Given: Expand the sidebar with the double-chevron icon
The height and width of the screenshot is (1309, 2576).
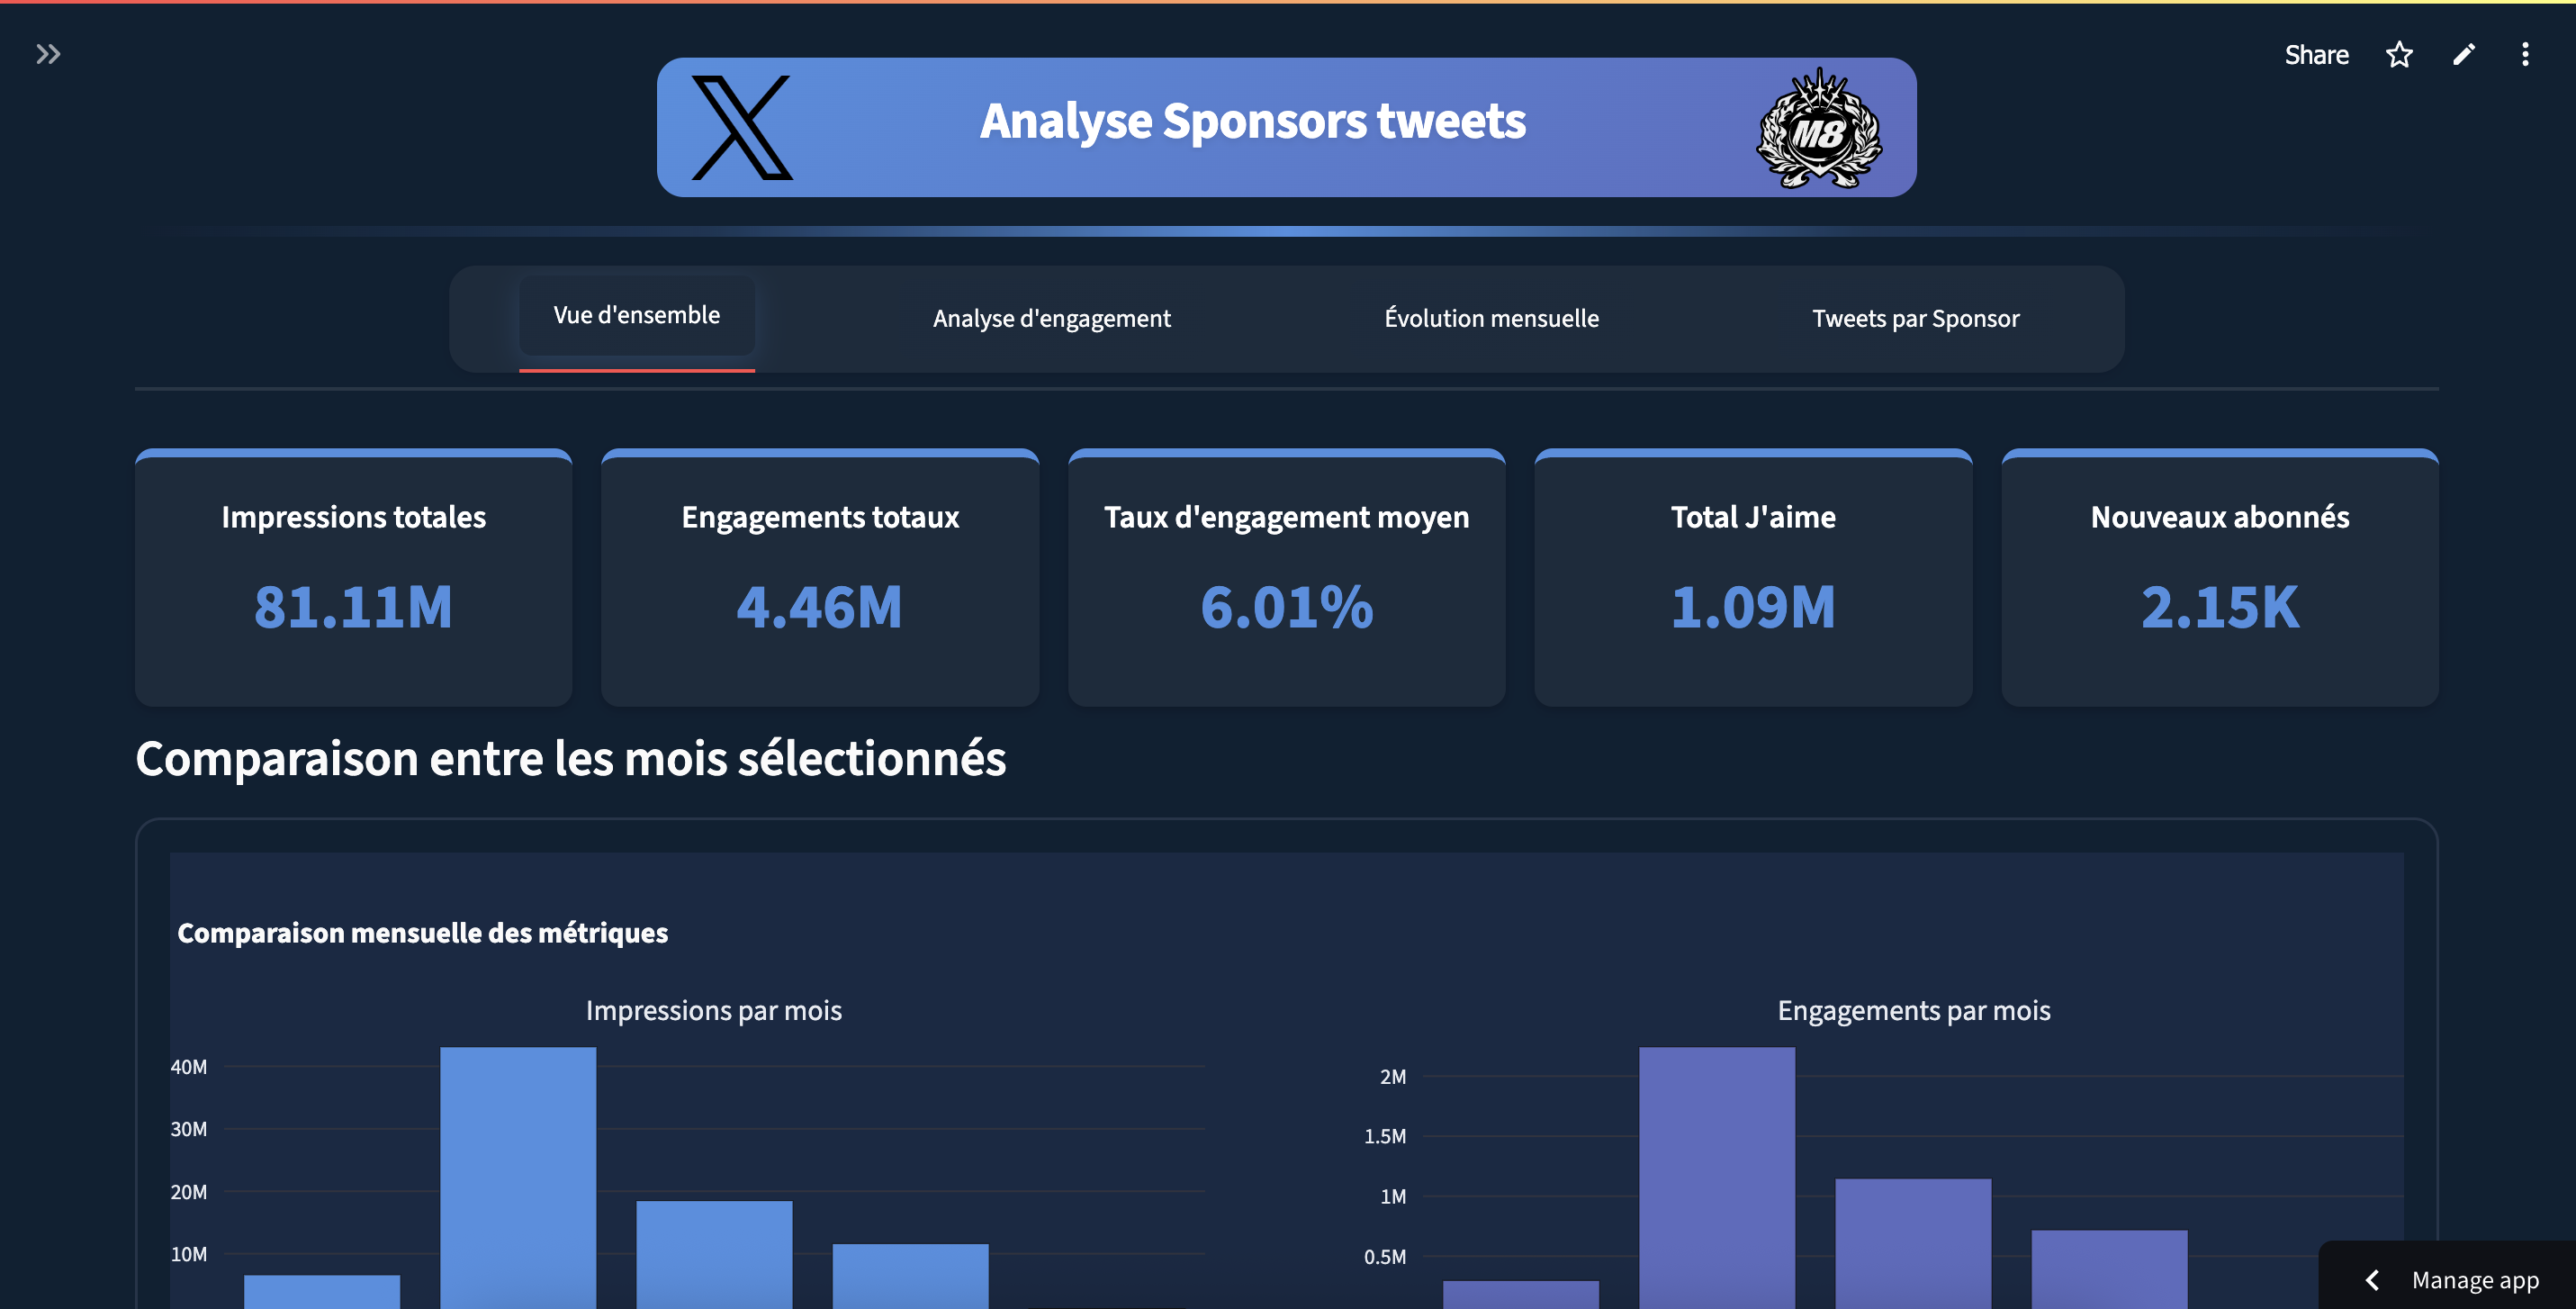Looking at the screenshot, I should pos(48,54).
